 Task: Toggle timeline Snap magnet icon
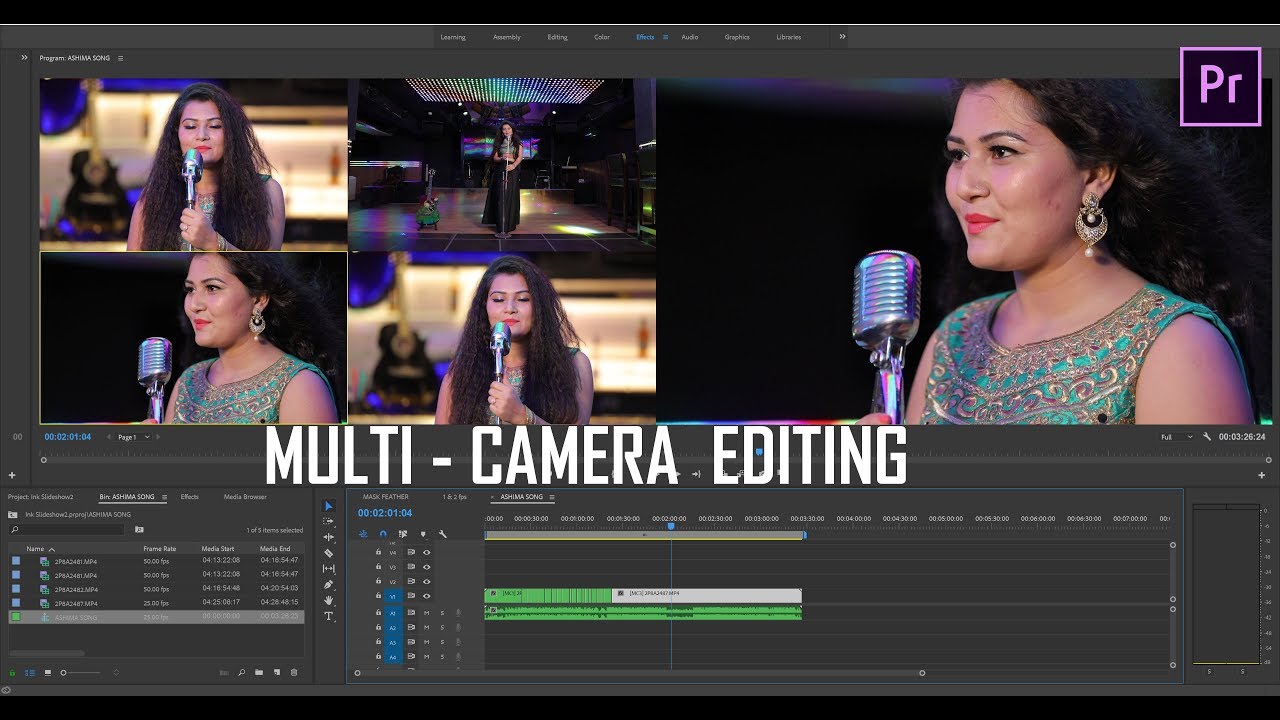(382, 534)
